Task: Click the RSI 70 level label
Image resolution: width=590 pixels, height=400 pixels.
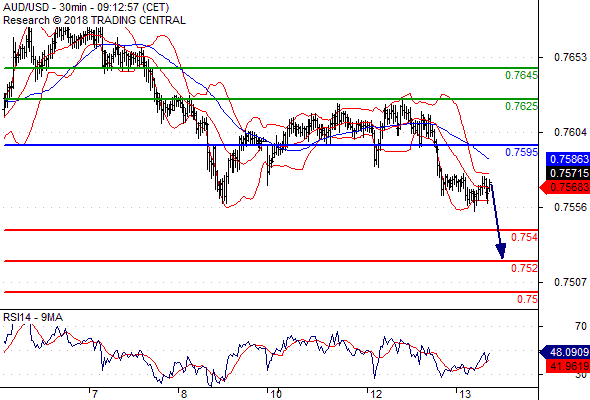Action: [581, 326]
